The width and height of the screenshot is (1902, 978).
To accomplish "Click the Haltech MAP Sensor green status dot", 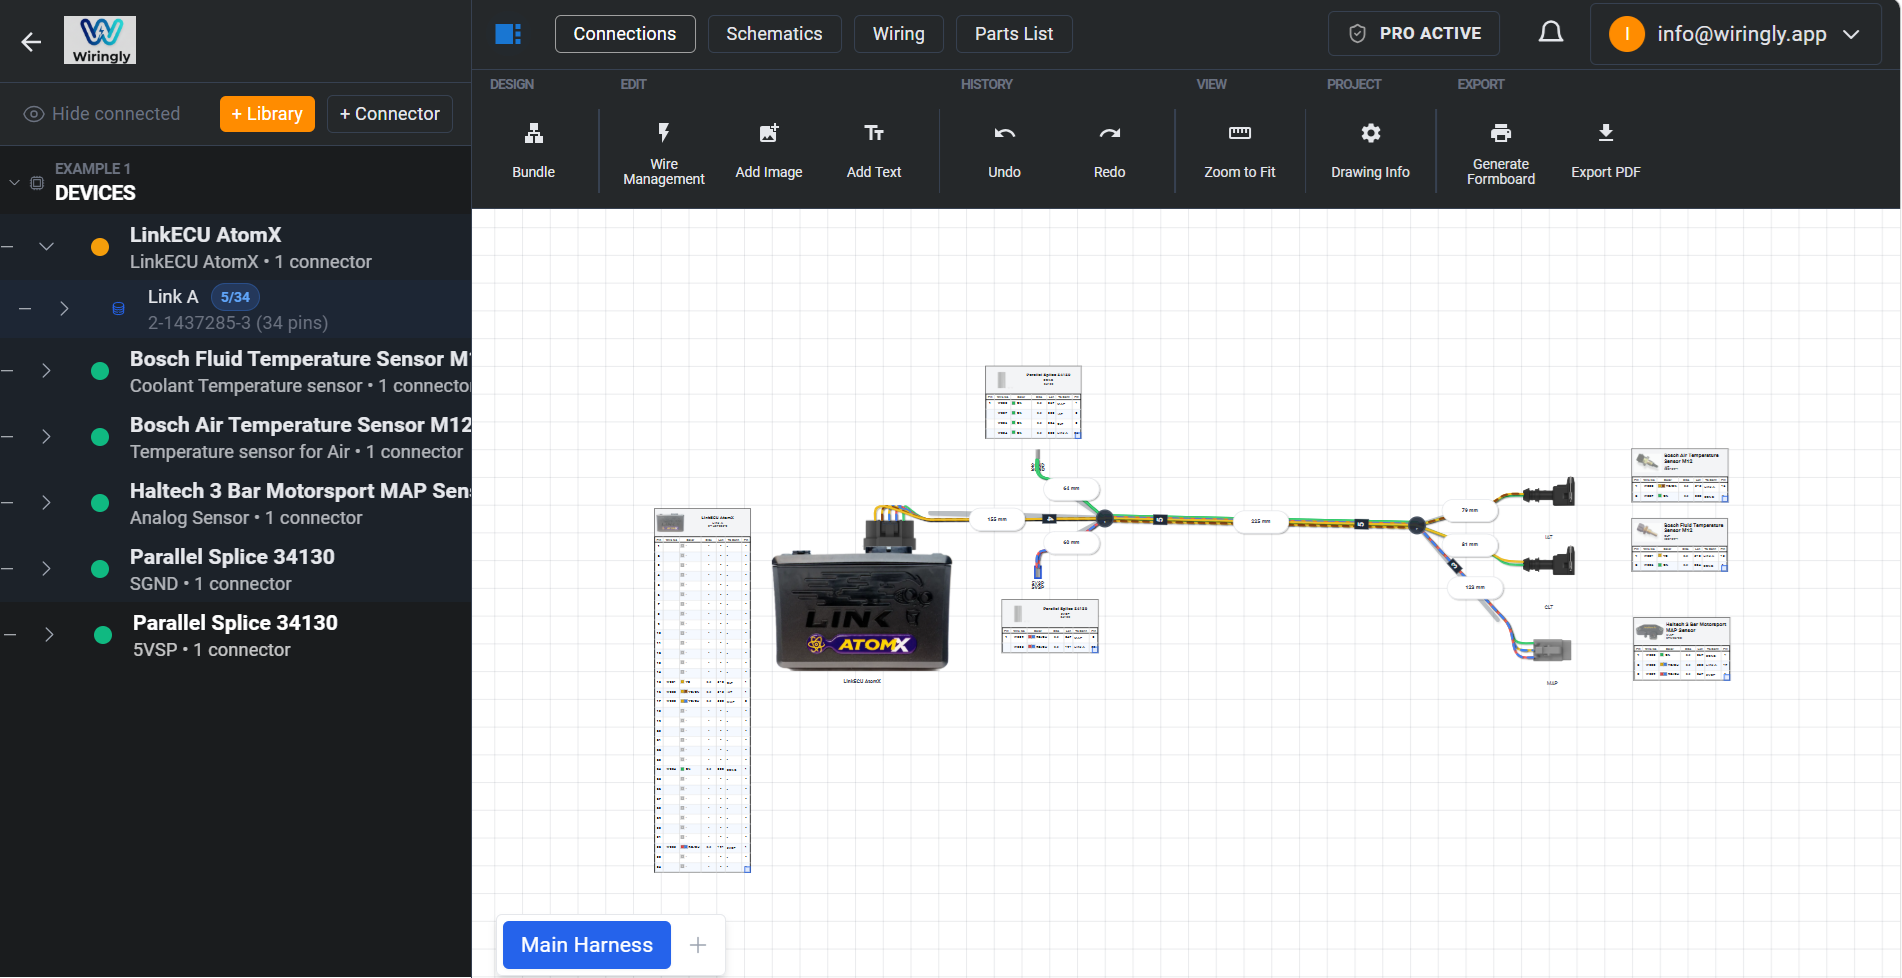I will coord(100,503).
